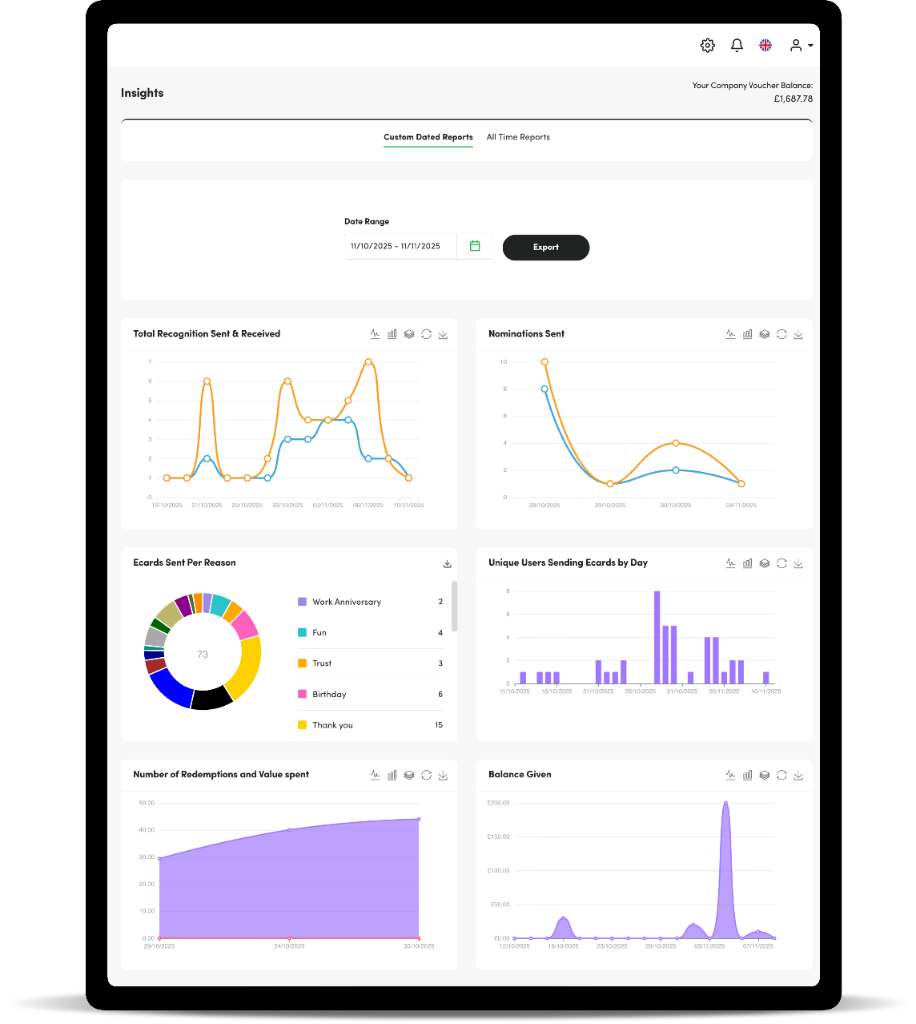Refresh the Balance Given chart
The image size is (916, 1024).
pyautogui.click(x=781, y=775)
